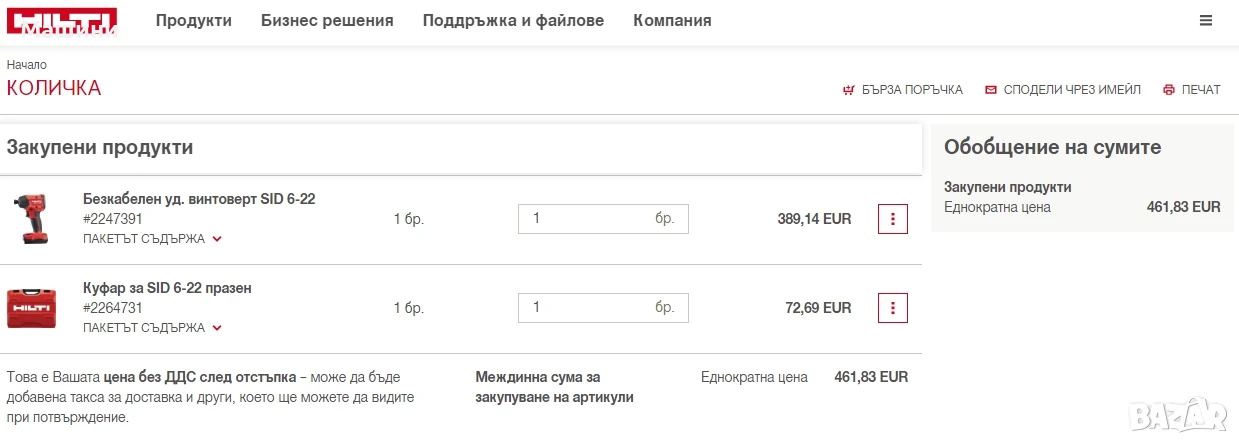Open product link Куфар за SID 6-22 празен
Viewport: 1239px width, 444px height.
[167, 288]
